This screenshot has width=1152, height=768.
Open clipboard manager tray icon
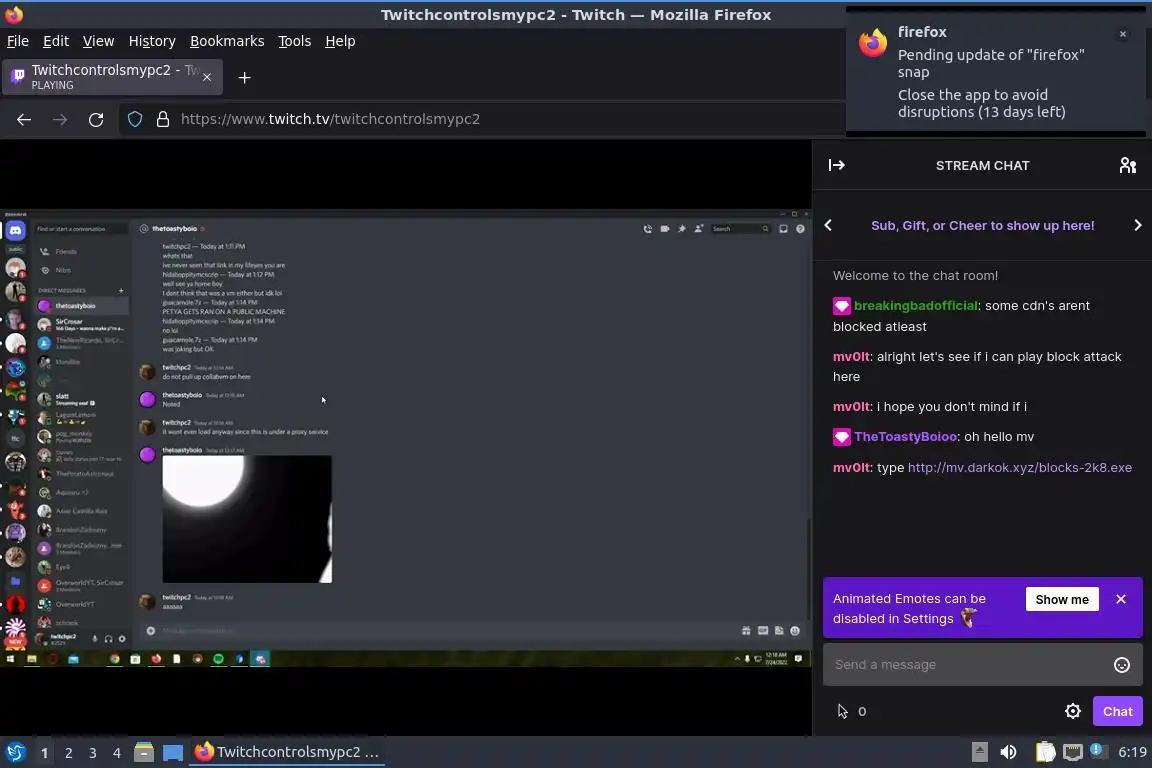point(1045,752)
